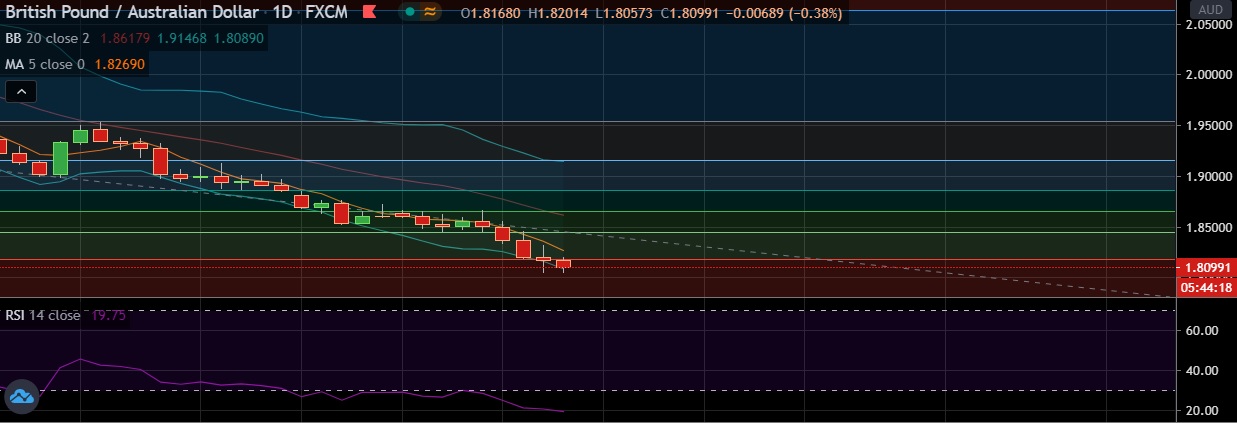Collapse the indicator legend with the caret button
This screenshot has width=1237, height=423.
21,91
